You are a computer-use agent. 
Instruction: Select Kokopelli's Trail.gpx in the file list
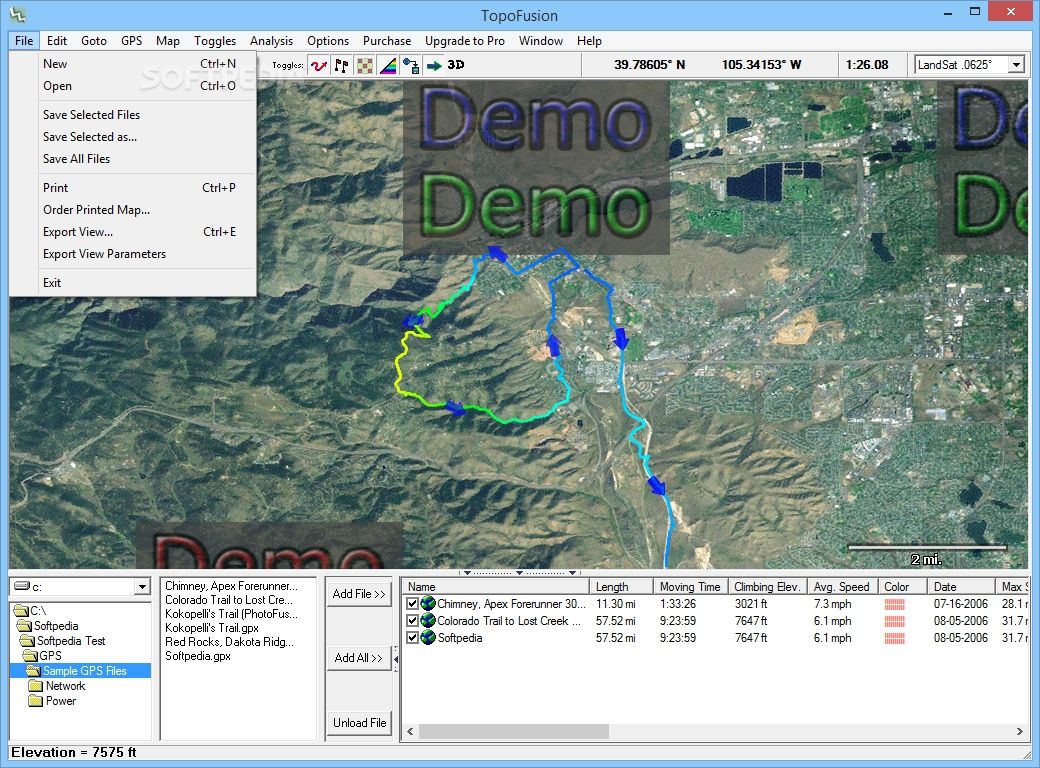[212, 627]
